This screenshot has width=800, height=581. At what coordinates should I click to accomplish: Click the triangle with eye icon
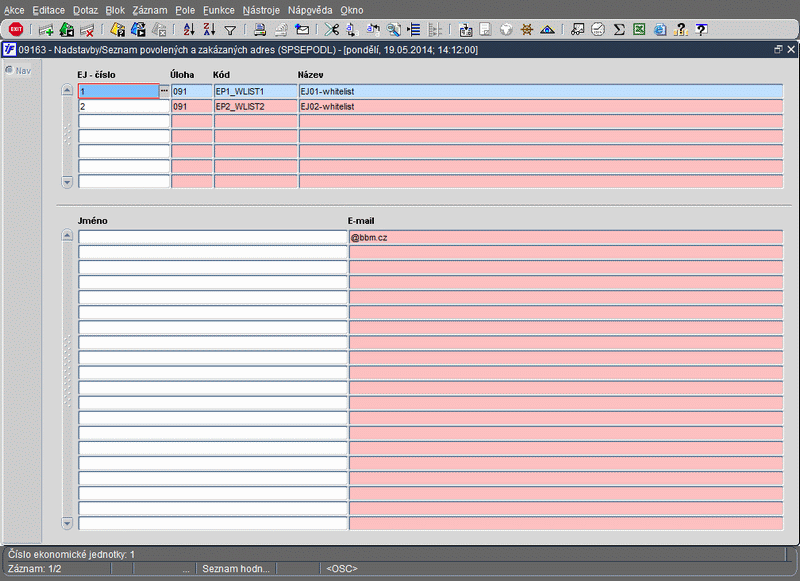click(x=547, y=30)
